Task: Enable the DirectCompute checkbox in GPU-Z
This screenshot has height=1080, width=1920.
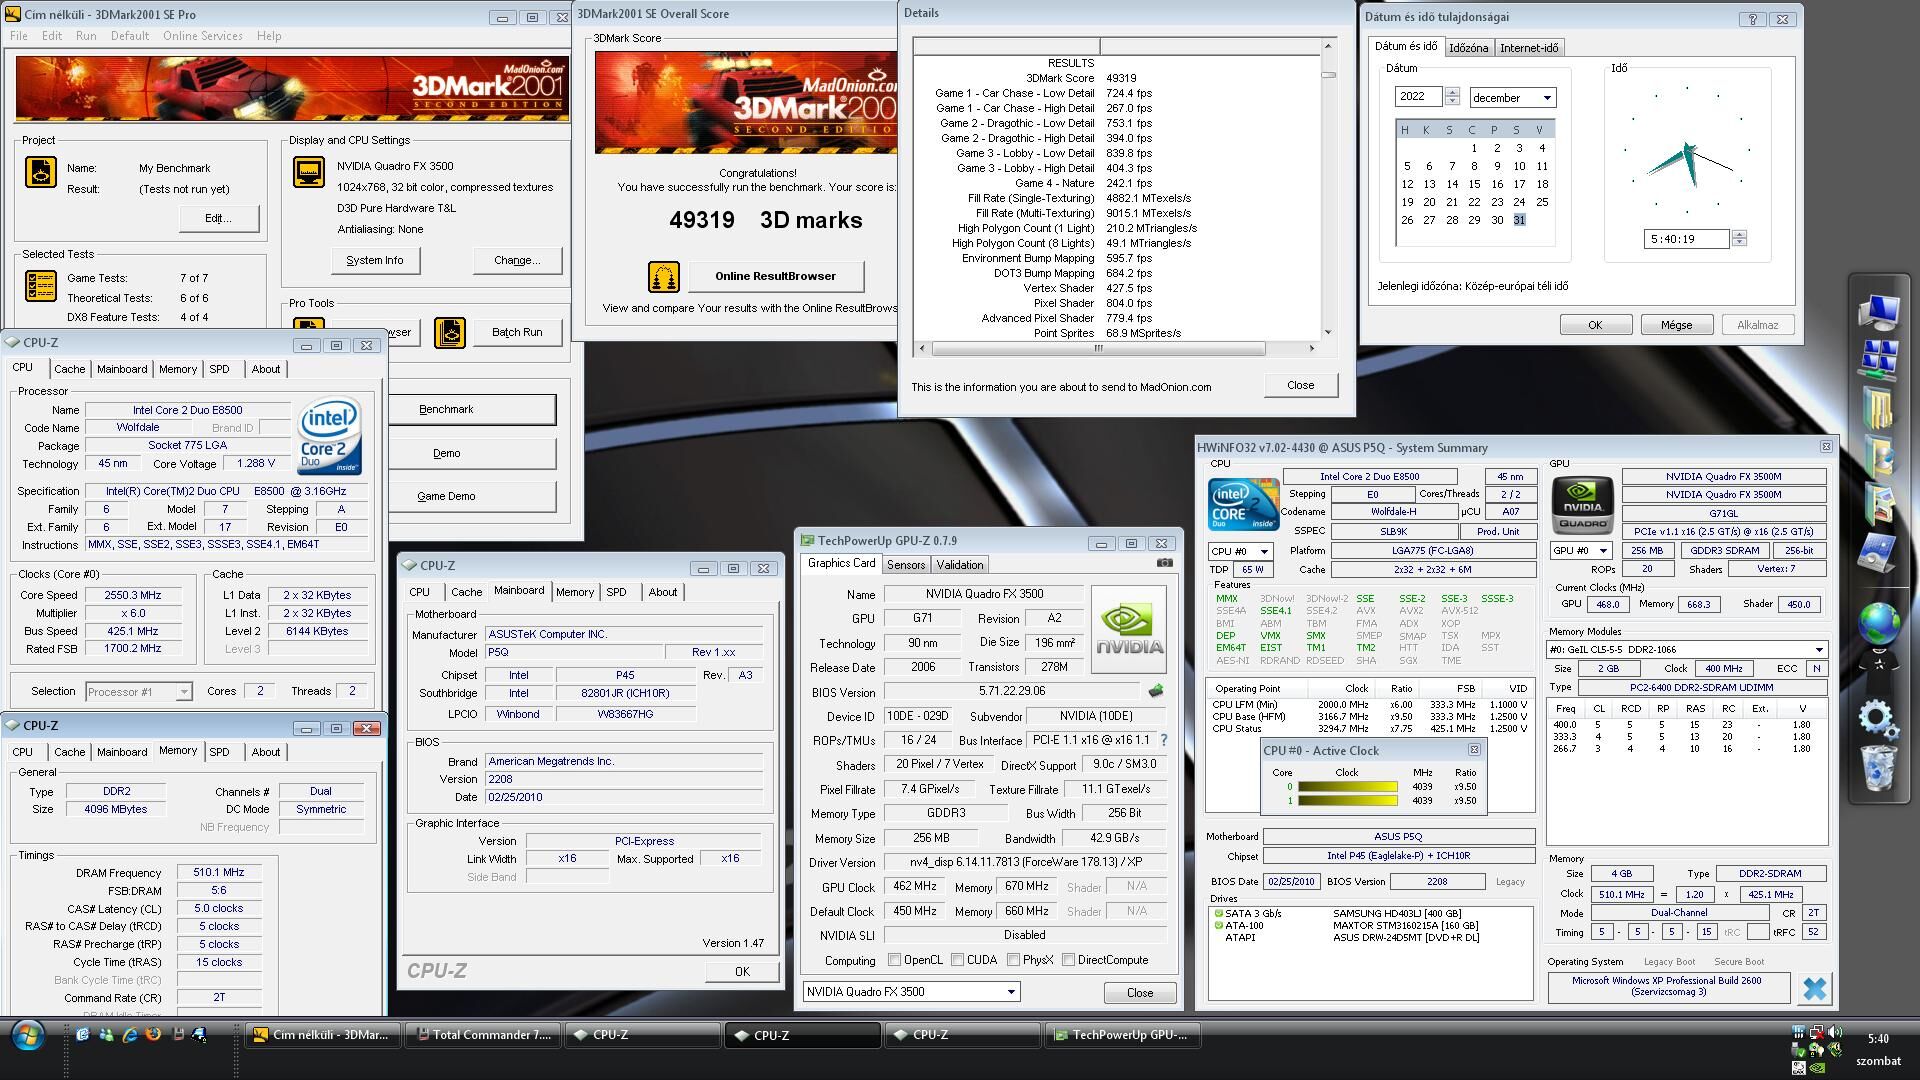Action: (1068, 960)
